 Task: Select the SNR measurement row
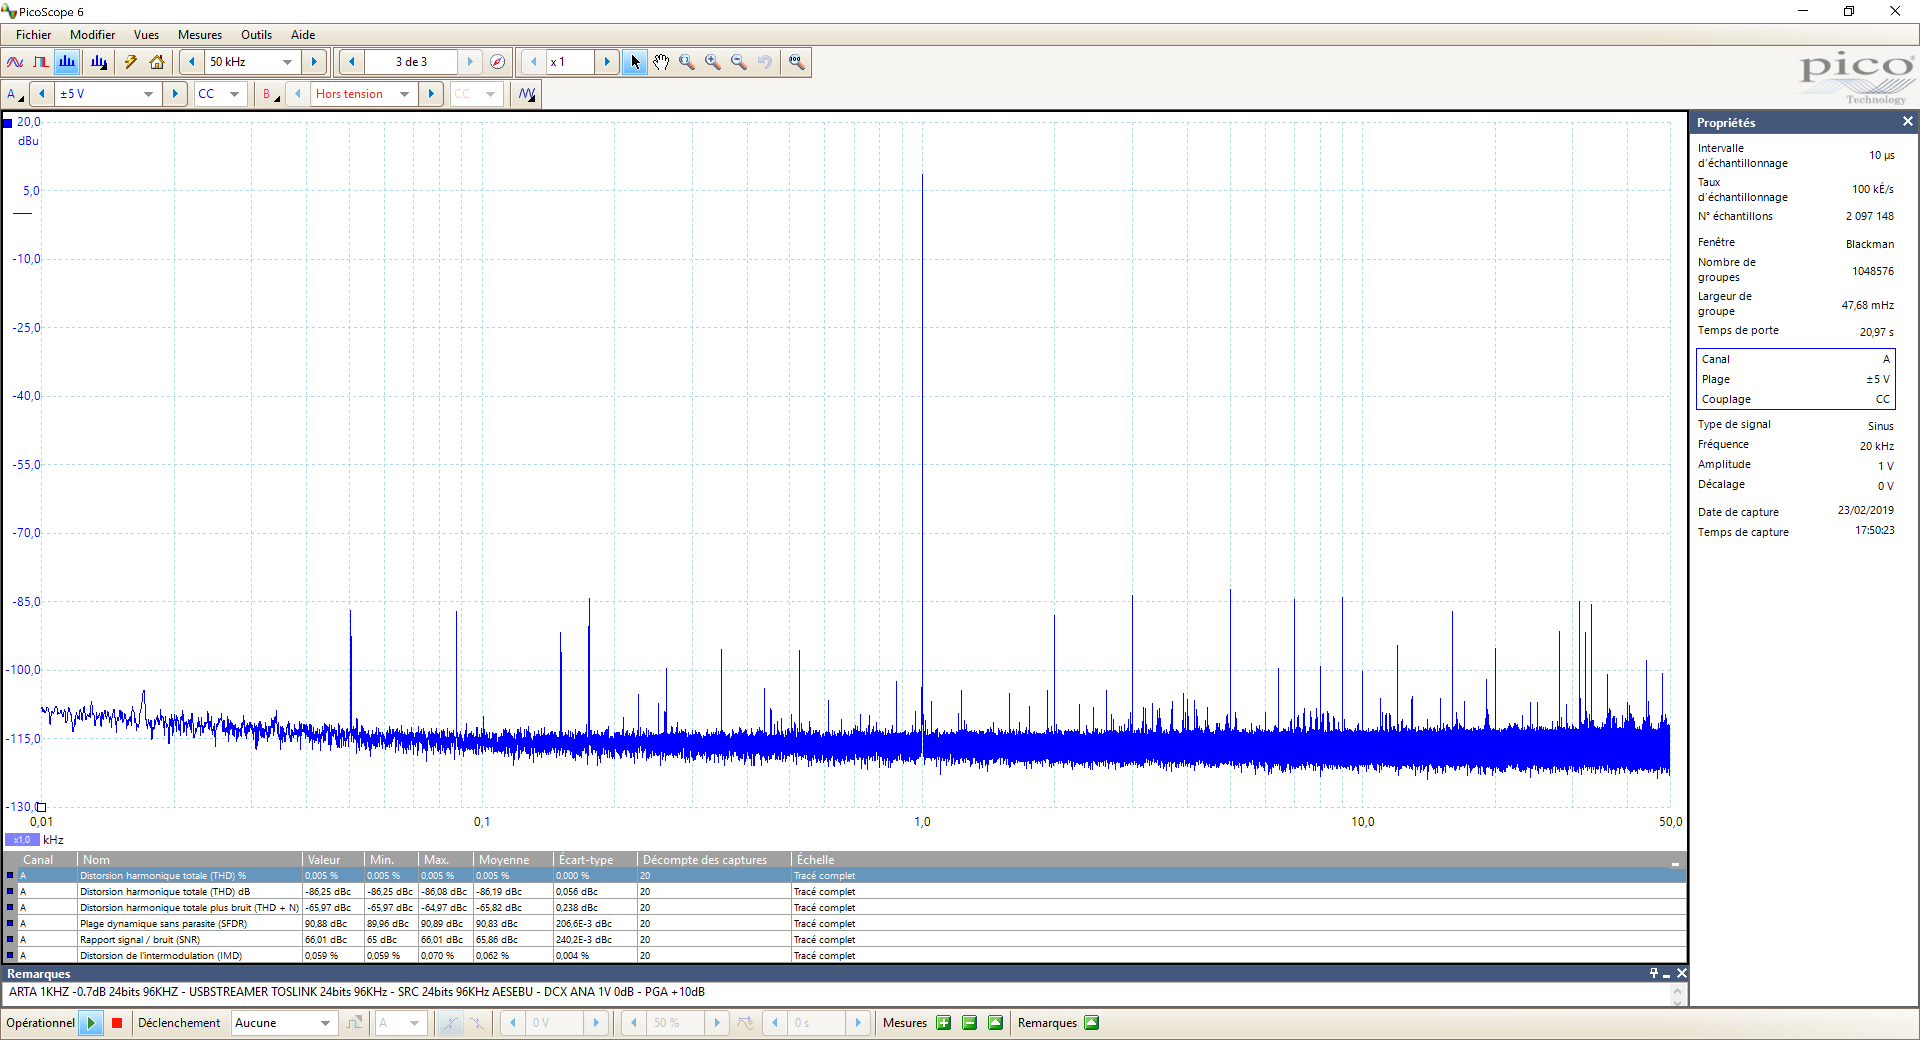pos(845,940)
